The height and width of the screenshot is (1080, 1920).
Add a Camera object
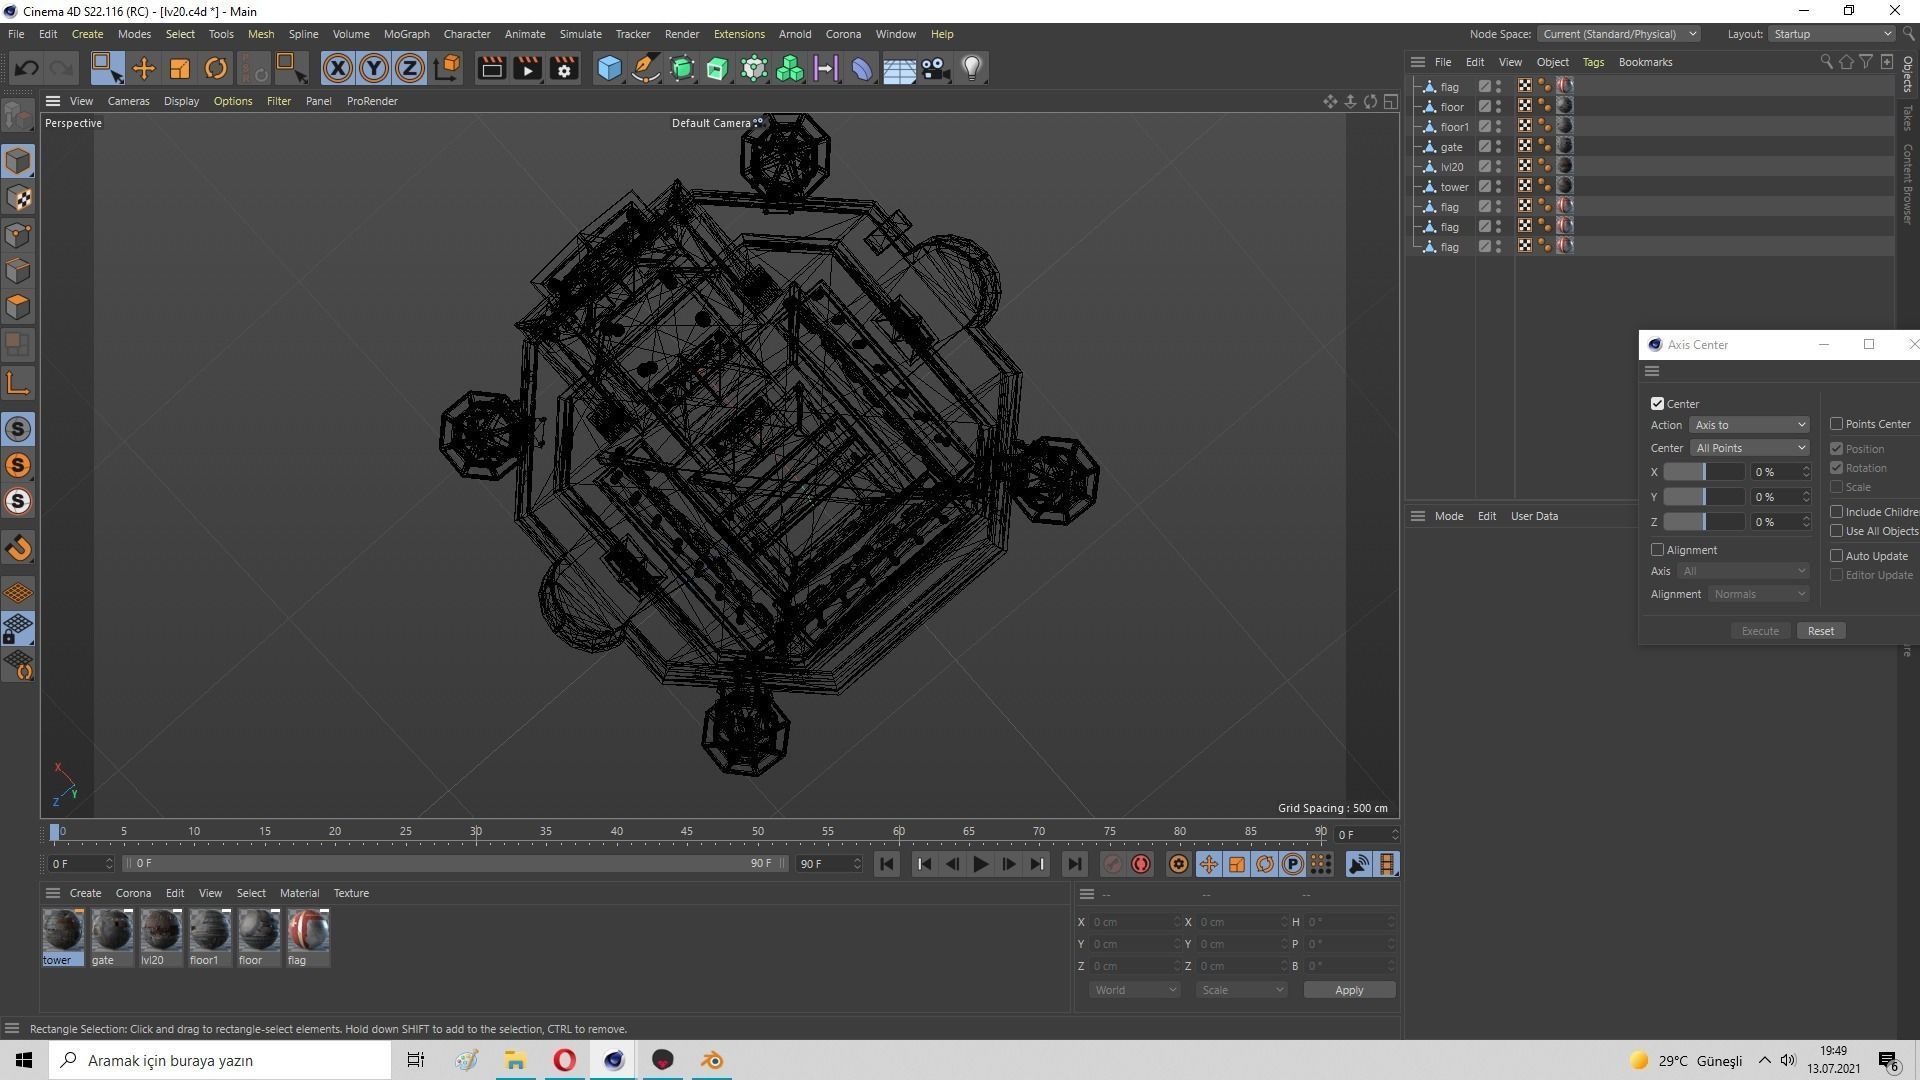(x=935, y=68)
